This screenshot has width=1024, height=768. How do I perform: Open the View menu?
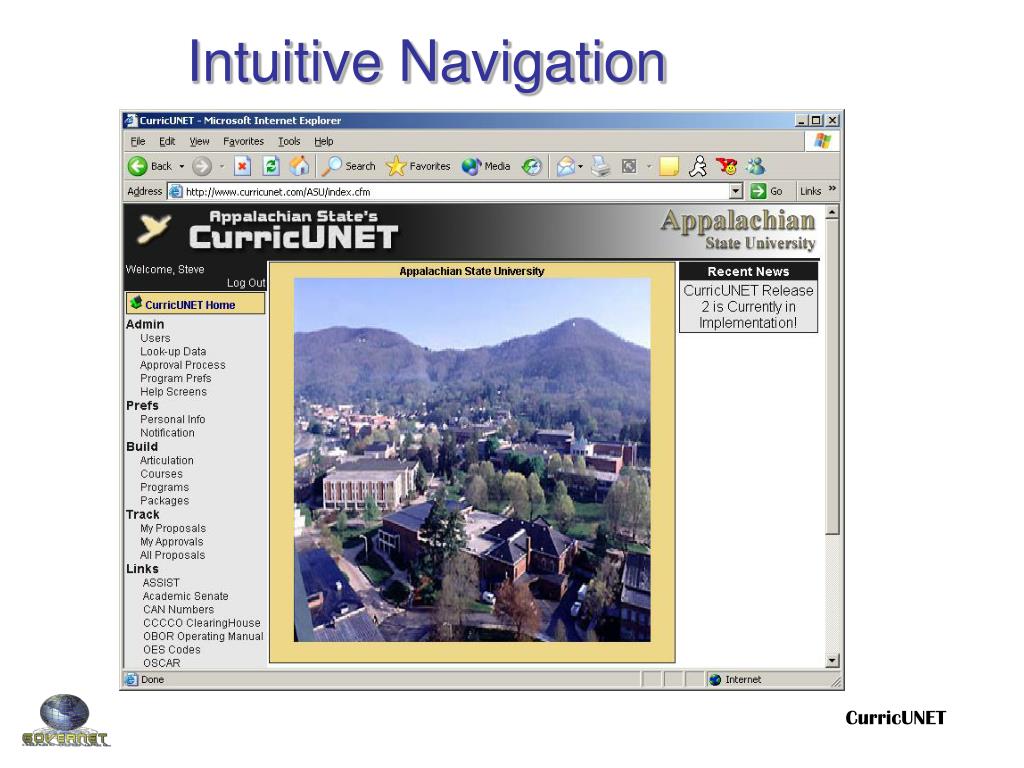199,141
